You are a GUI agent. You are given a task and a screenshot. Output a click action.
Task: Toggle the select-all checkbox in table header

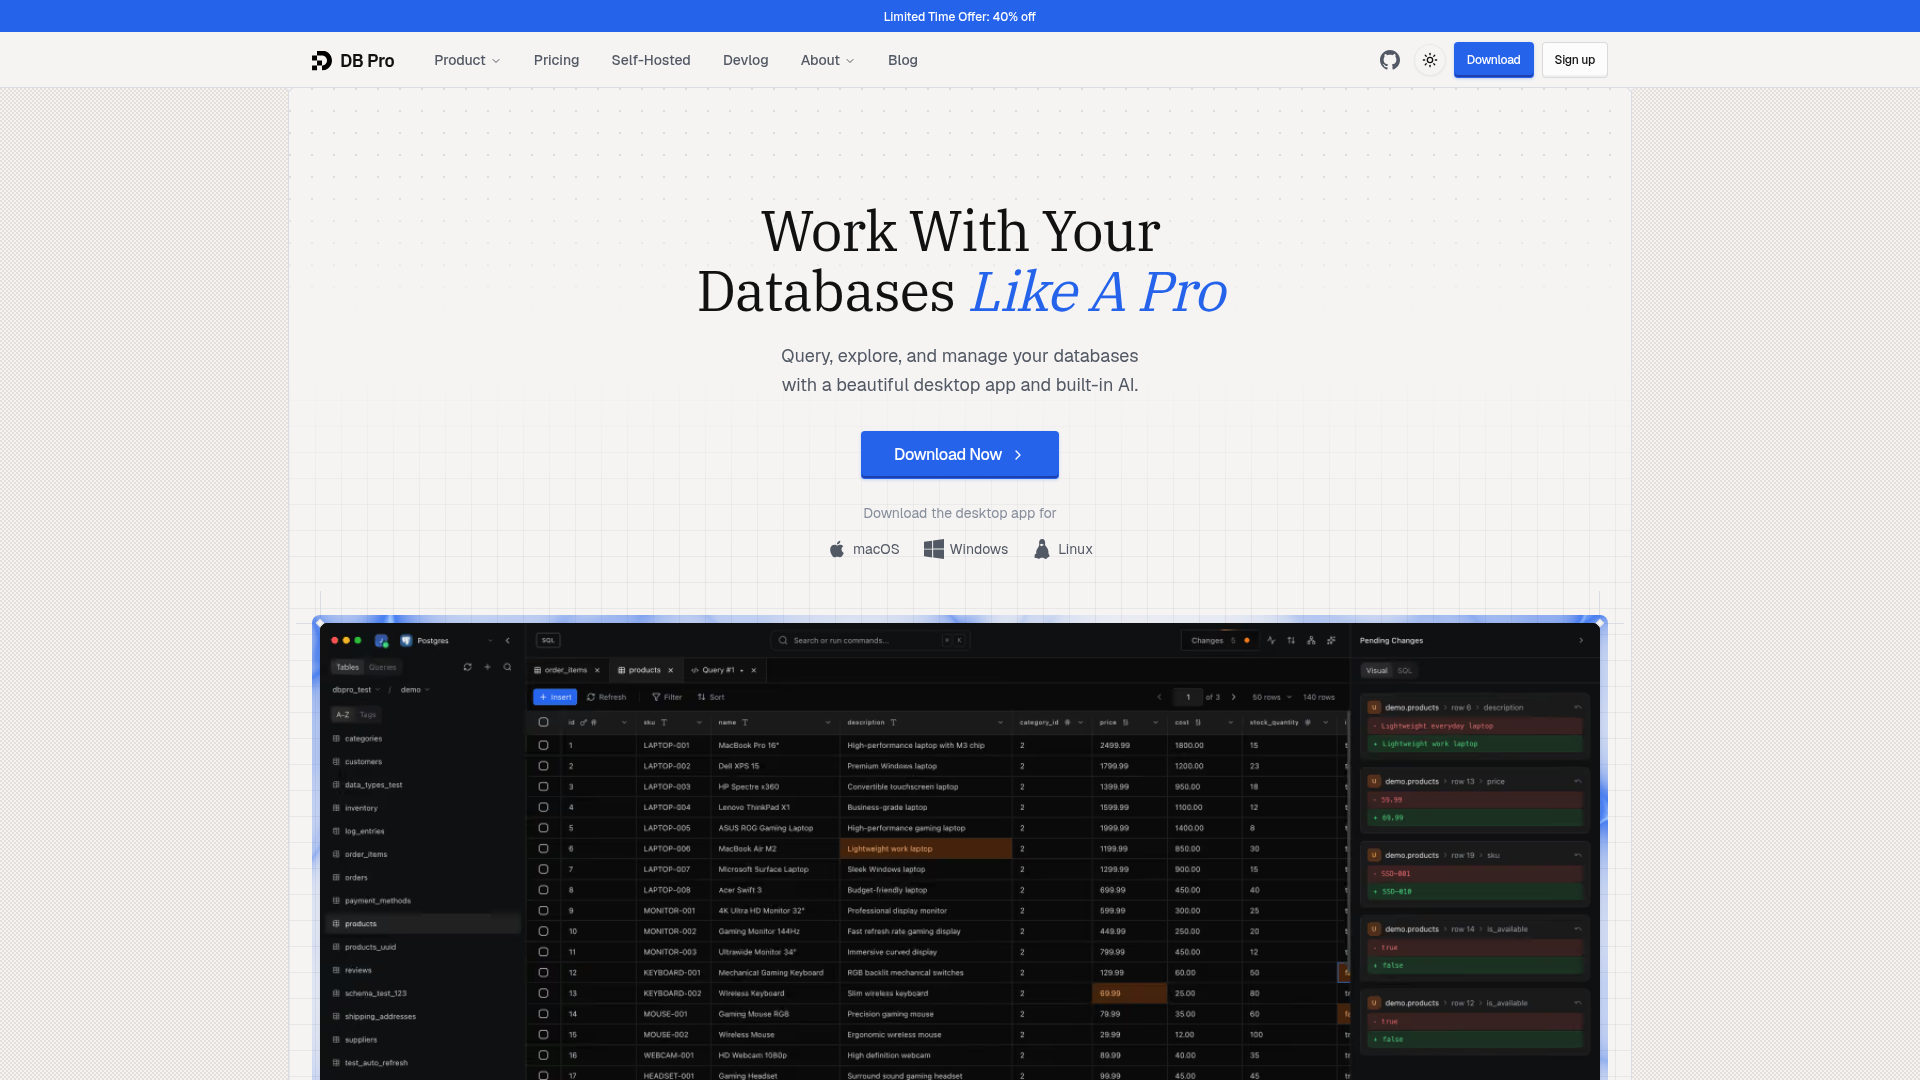(543, 722)
